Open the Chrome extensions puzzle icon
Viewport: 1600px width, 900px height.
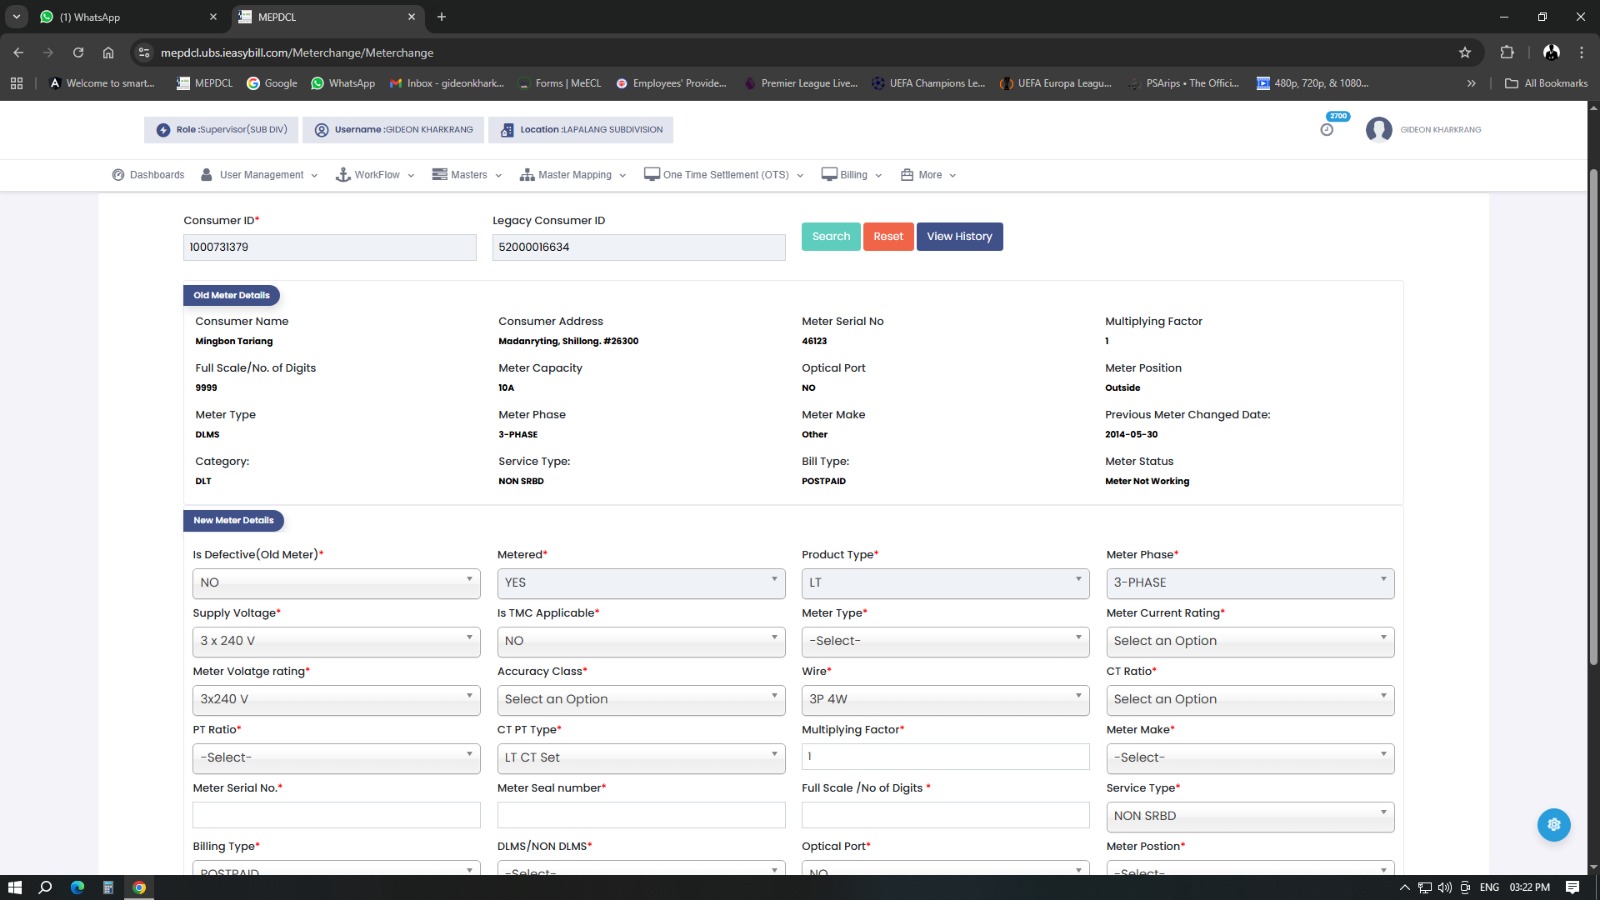pos(1507,53)
